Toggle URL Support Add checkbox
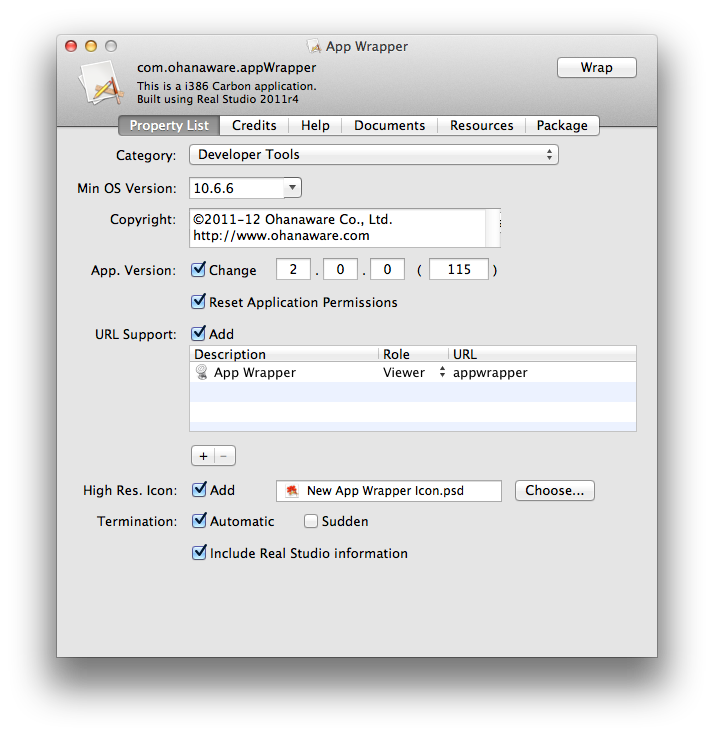Screen dimensions: 714x736 (x=198, y=334)
